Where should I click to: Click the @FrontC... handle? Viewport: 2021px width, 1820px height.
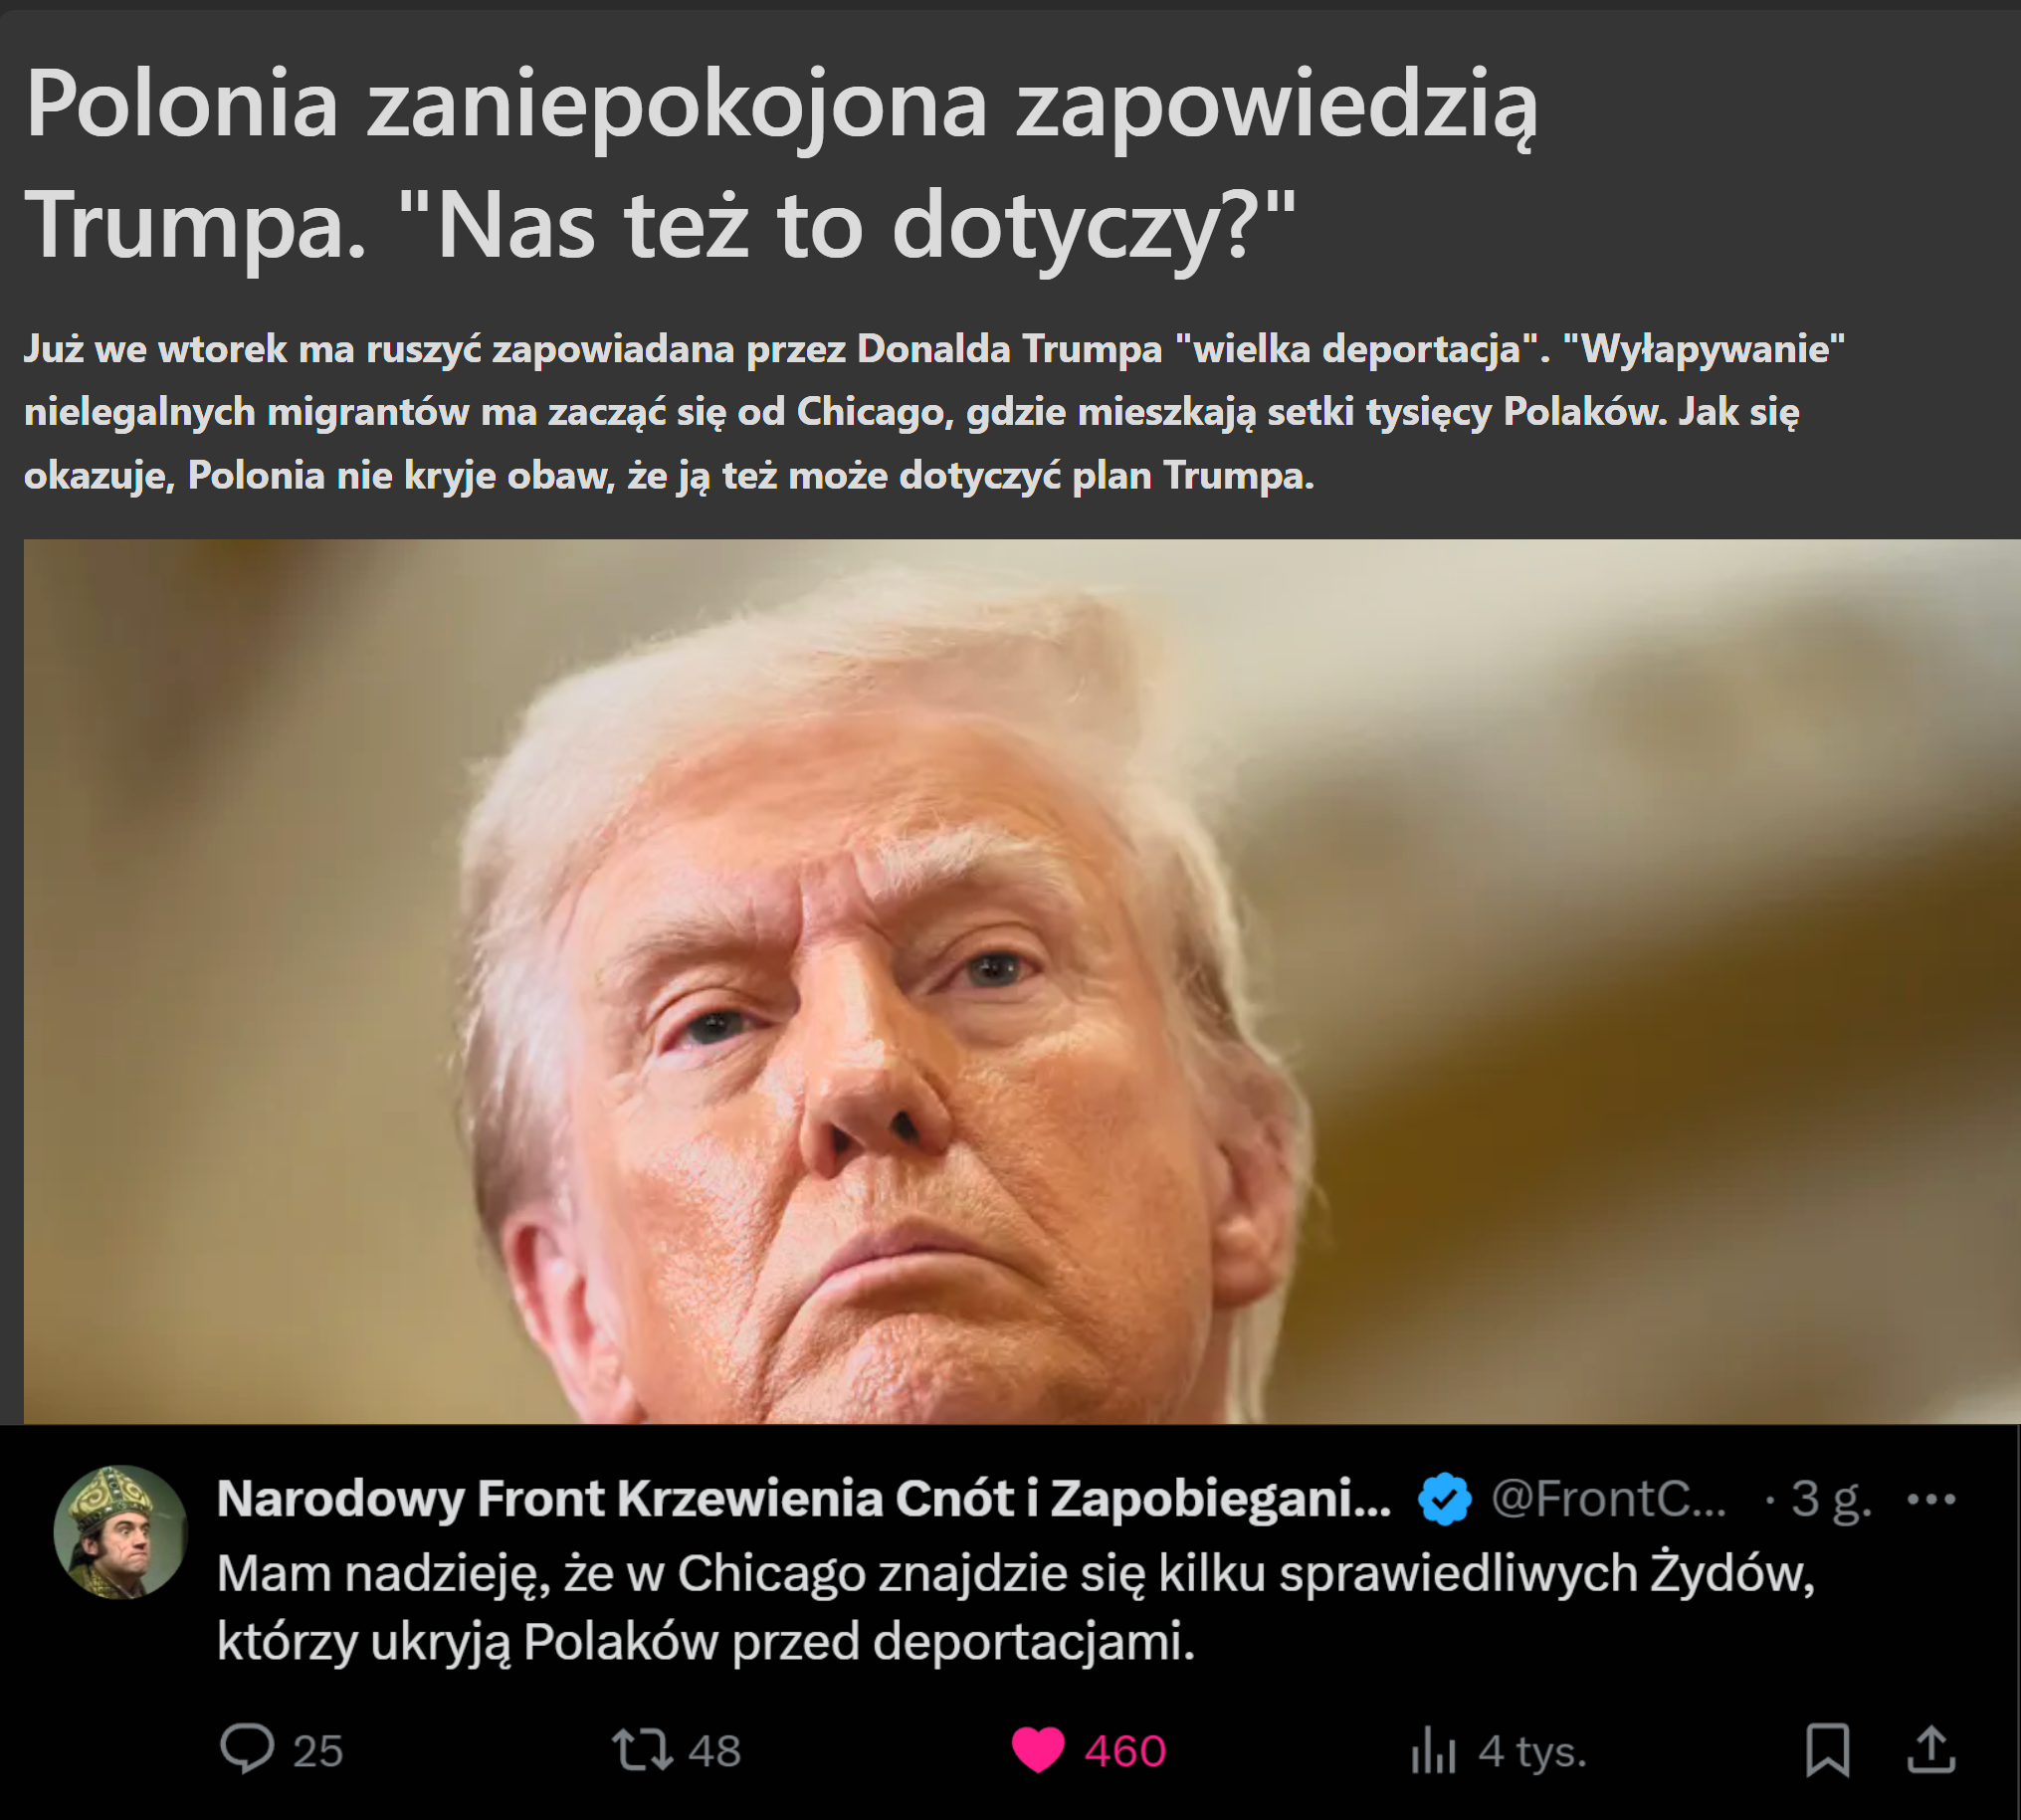pos(1608,1498)
